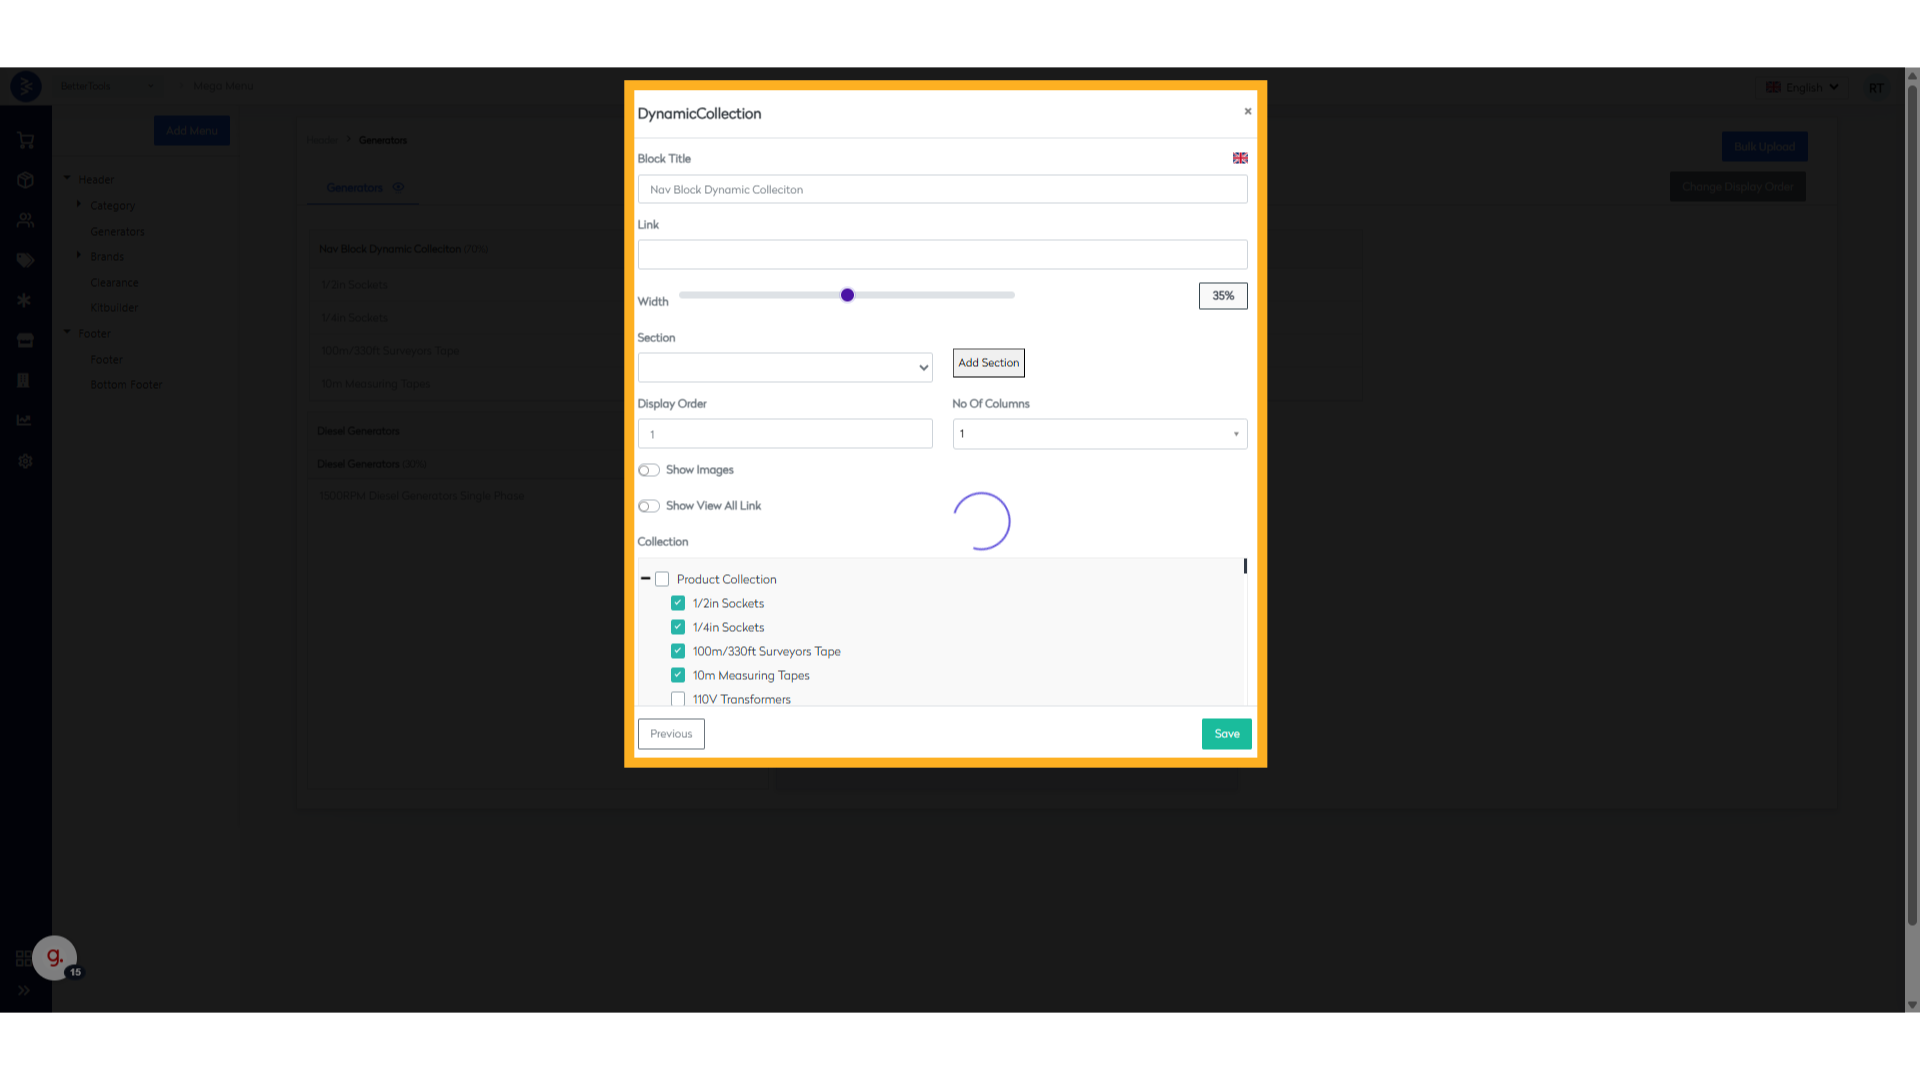The image size is (1920, 1080).
Task: Uncheck the 1/4in Sockets checkbox
Action: tap(678, 627)
